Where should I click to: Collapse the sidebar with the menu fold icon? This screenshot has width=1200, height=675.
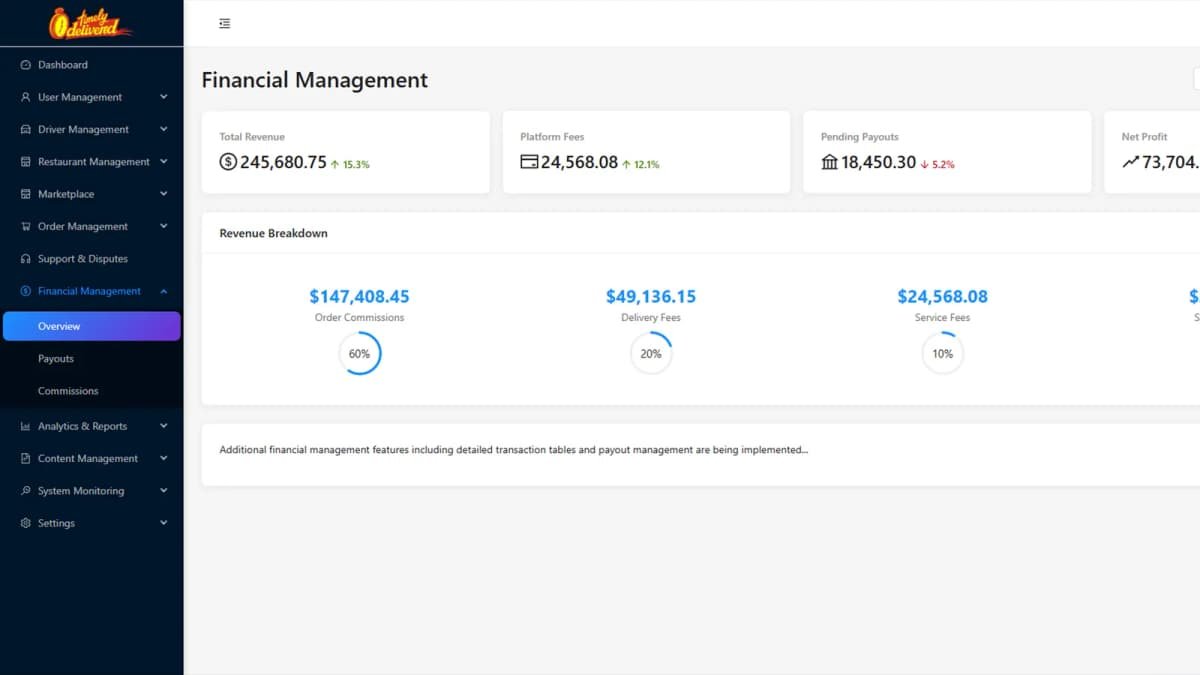coord(225,23)
